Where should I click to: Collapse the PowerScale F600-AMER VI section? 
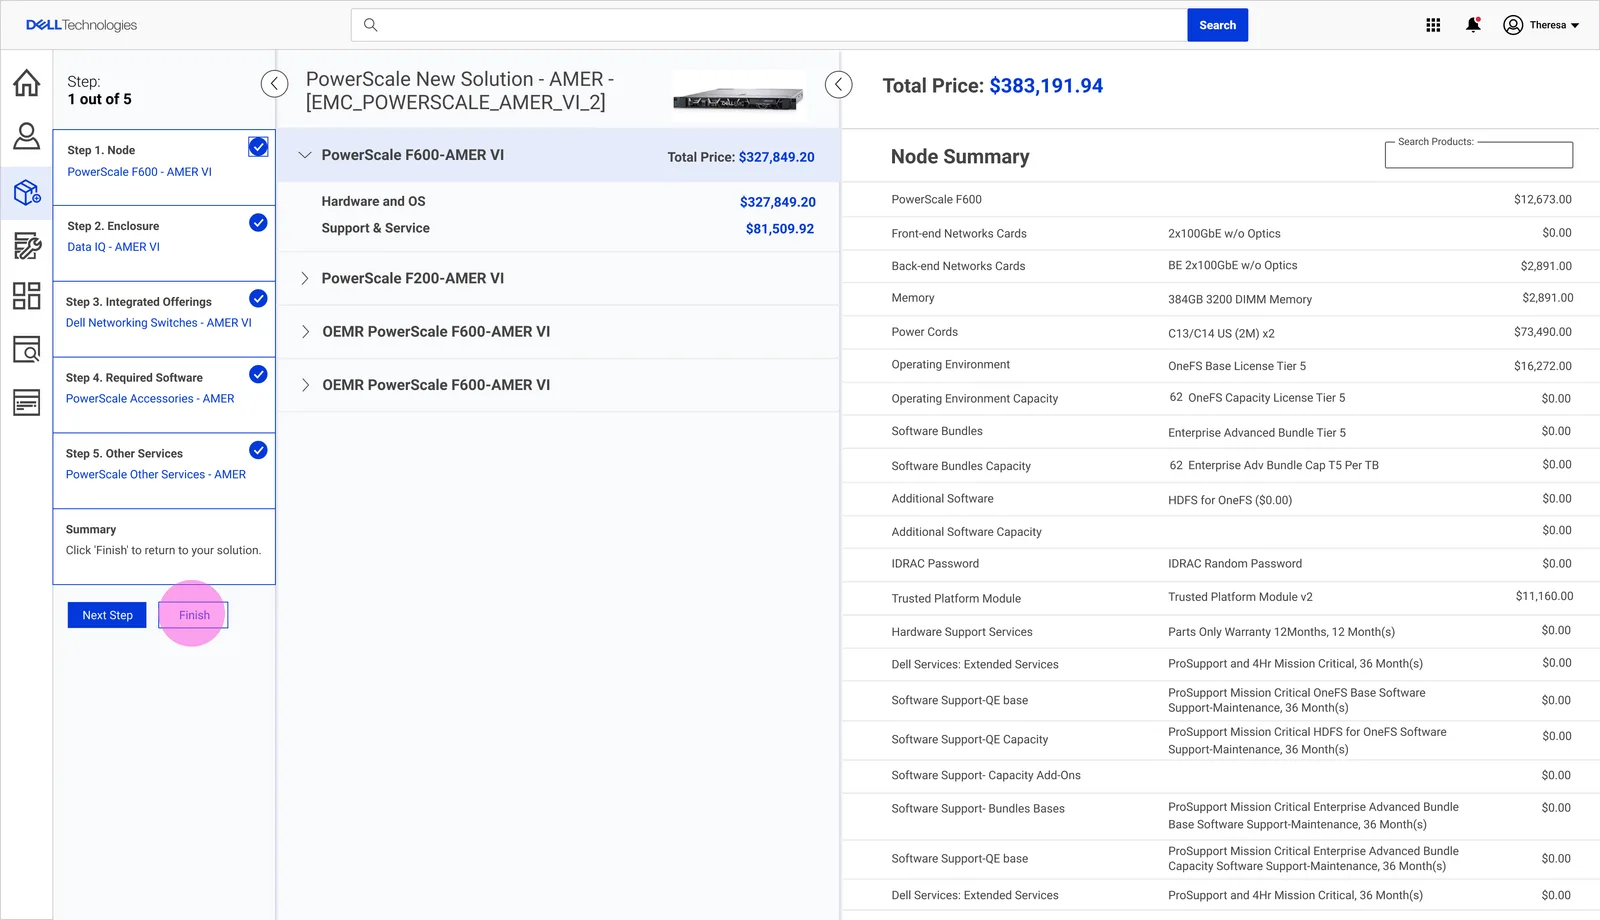click(305, 155)
